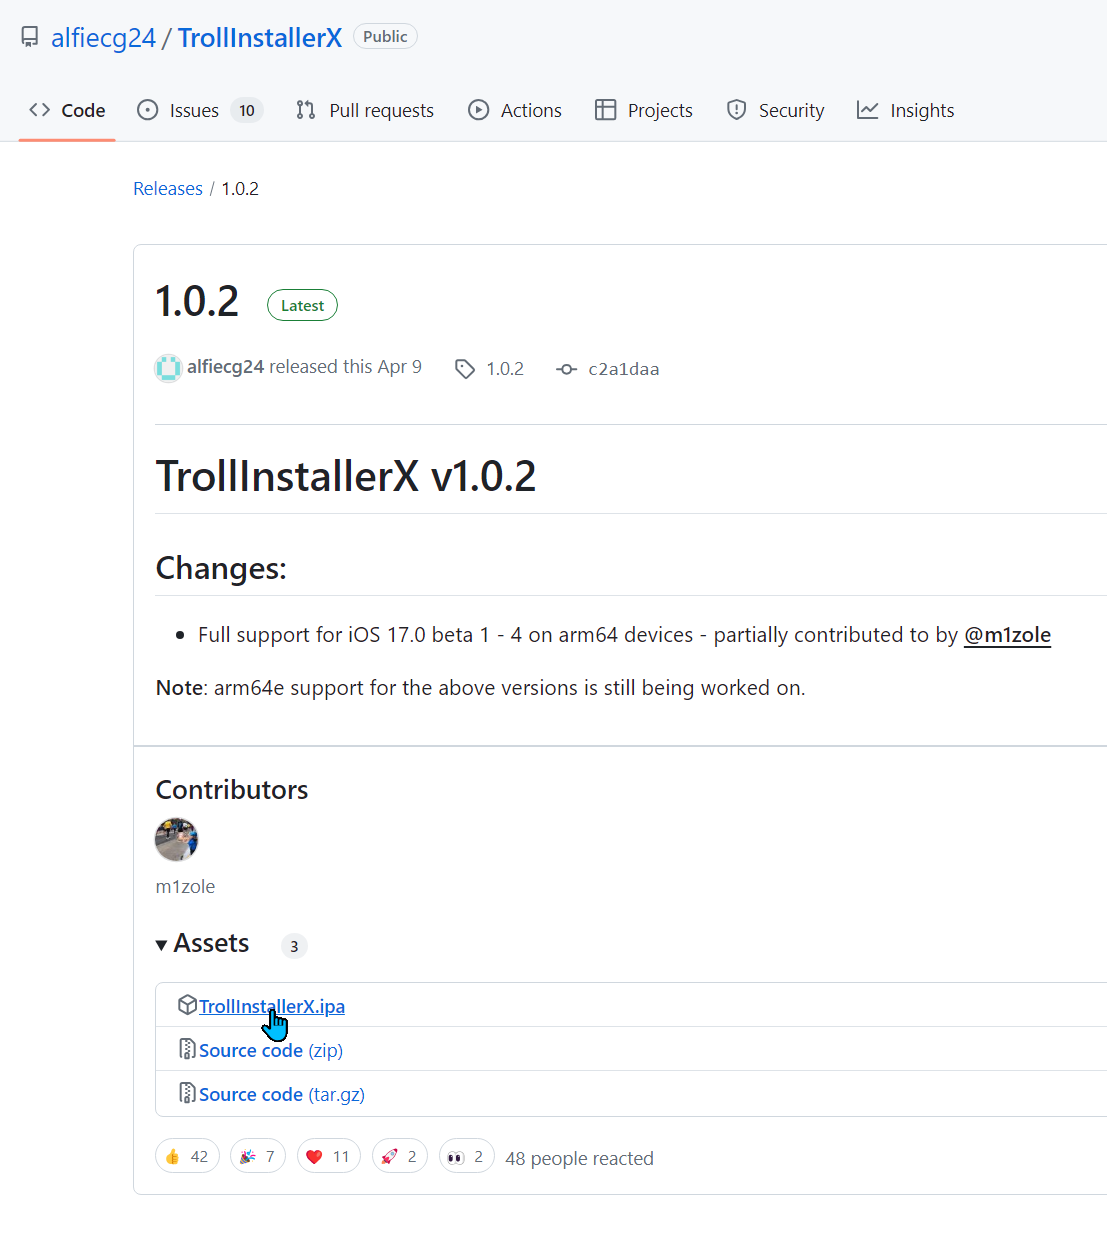
Task: Add a thumbs up reaction
Action: [x=187, y=1156]
